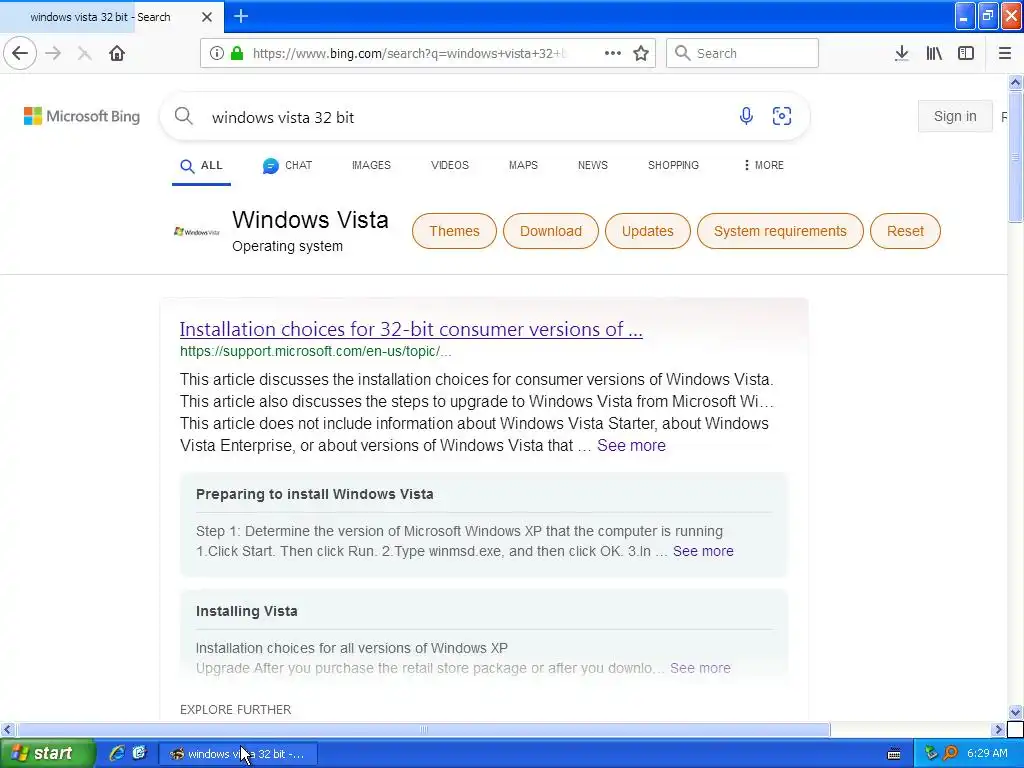The image size is (1024, 768).
Task: Launch Internet Explorer from quick launch
Action: tap(117, 753)
